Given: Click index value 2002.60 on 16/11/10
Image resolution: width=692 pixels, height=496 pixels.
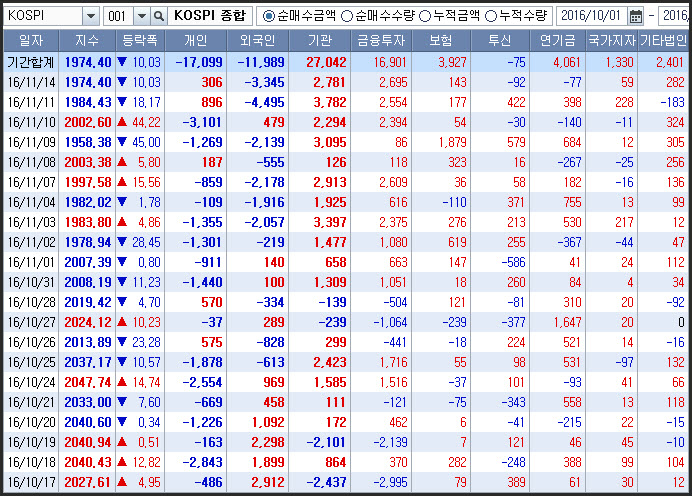Looking at the screenshot, I should coord(88,122).
